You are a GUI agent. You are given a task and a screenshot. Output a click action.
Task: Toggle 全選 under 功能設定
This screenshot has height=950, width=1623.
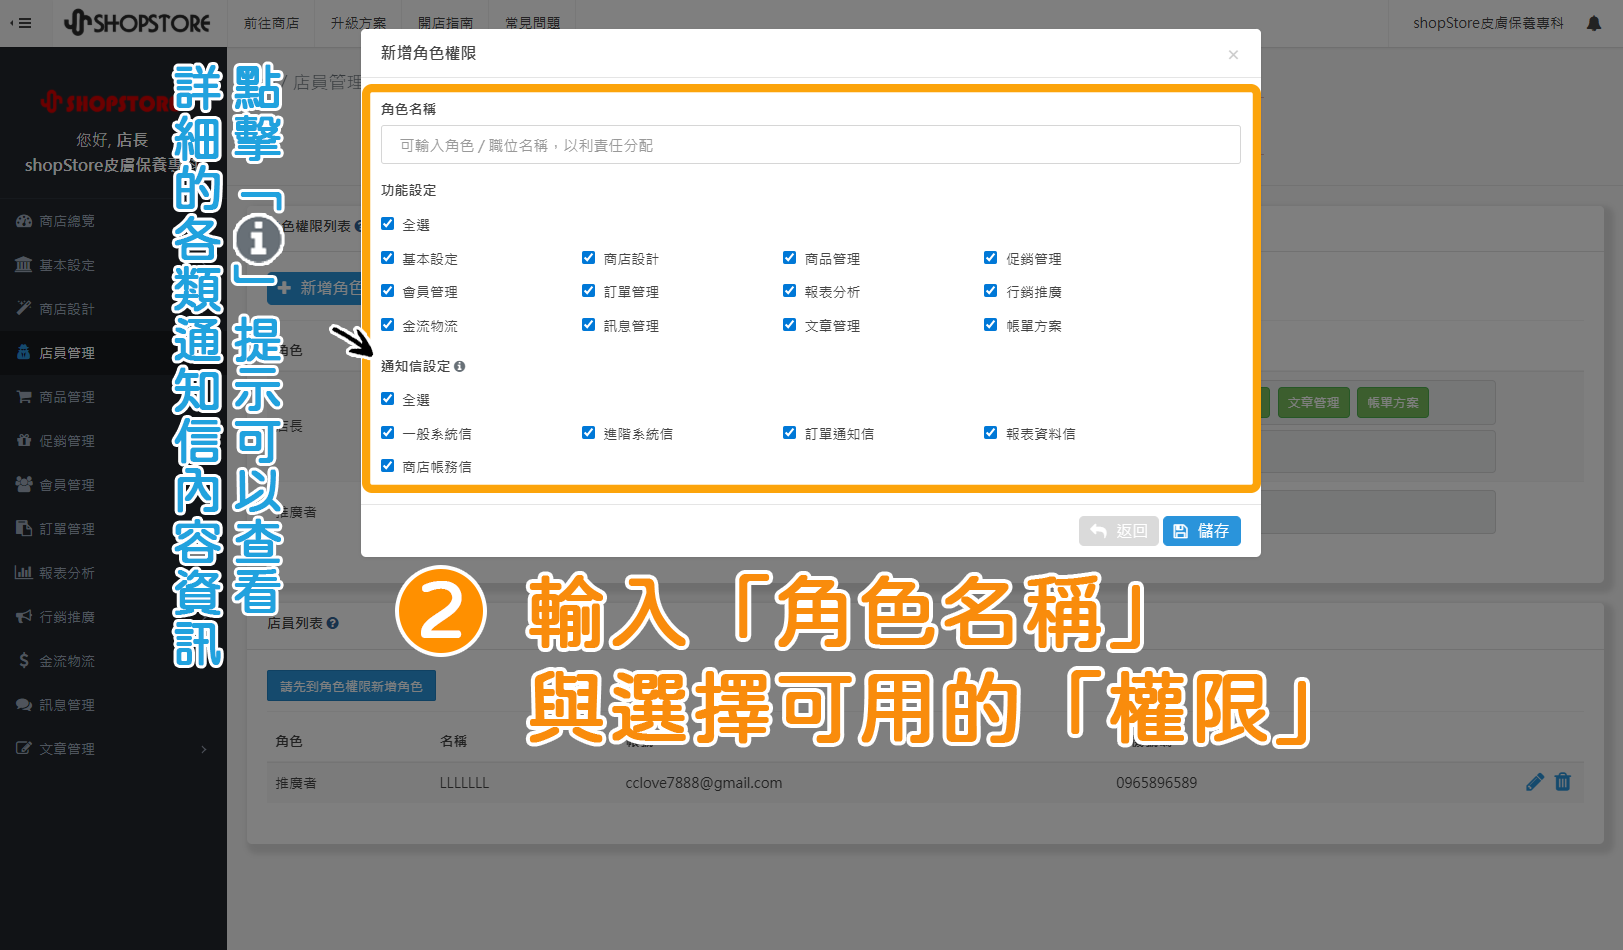(x=388, y=224)
